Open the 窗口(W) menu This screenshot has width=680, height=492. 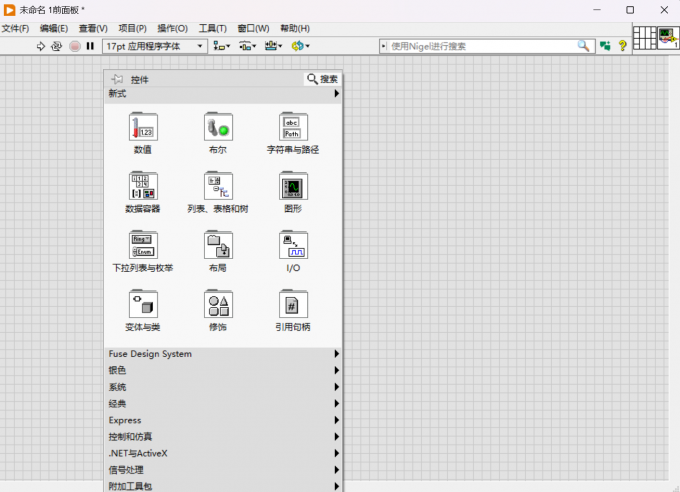click(x=253, y=29)
